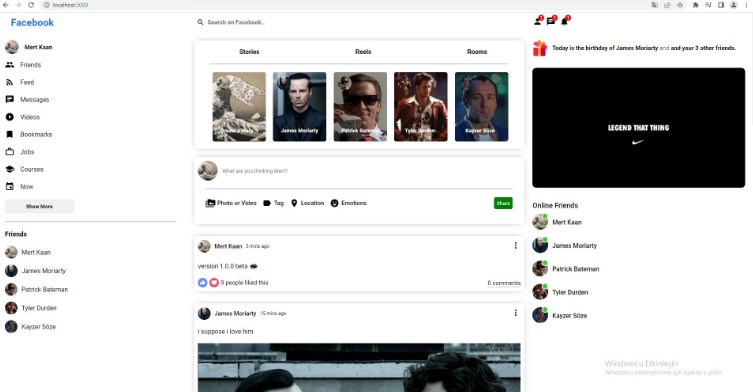
Task: Select Kayzer Söze in Online Friends
Action: pos(560,315)
